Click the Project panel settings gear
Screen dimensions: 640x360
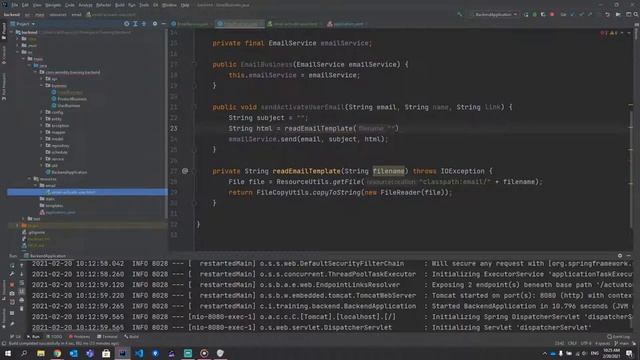[155, 24]
